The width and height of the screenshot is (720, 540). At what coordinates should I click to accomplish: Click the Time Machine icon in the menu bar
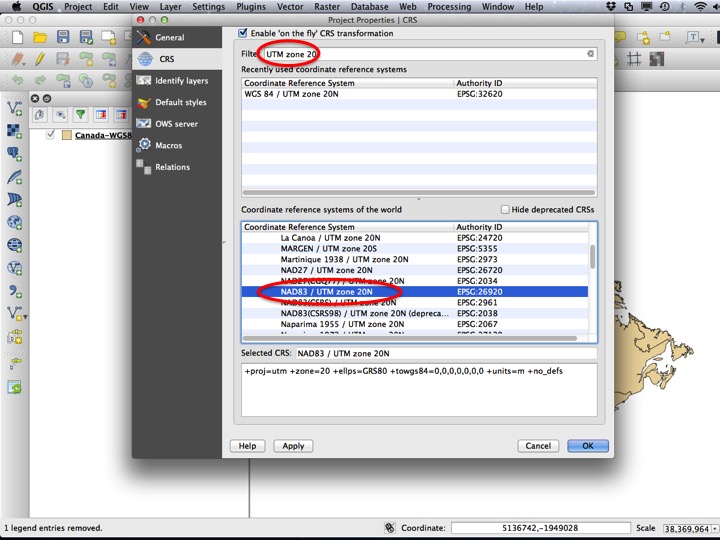(x=664, y=6)
